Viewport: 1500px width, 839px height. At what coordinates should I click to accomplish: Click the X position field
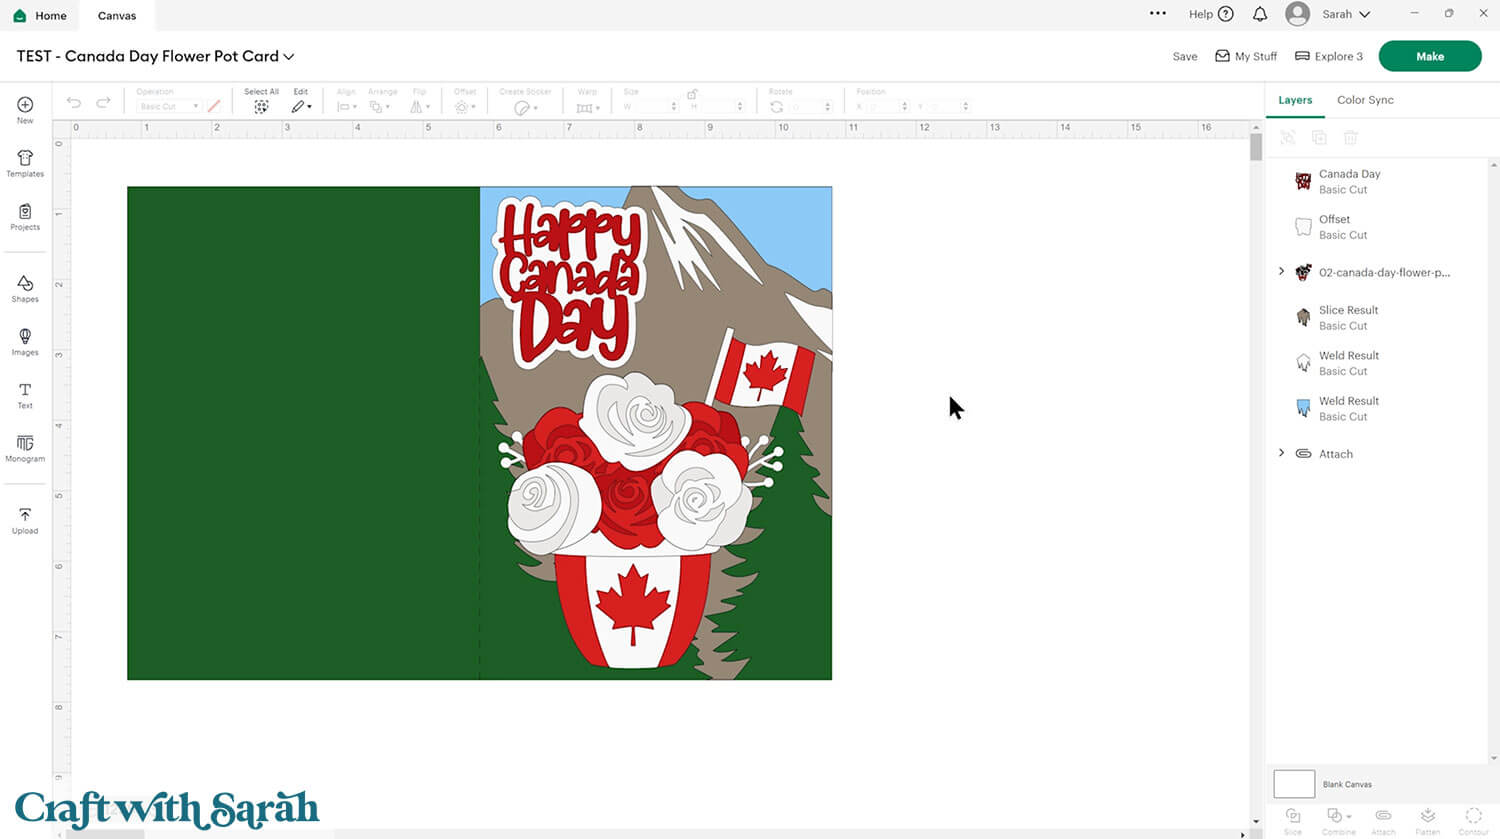tap(882, 106)
